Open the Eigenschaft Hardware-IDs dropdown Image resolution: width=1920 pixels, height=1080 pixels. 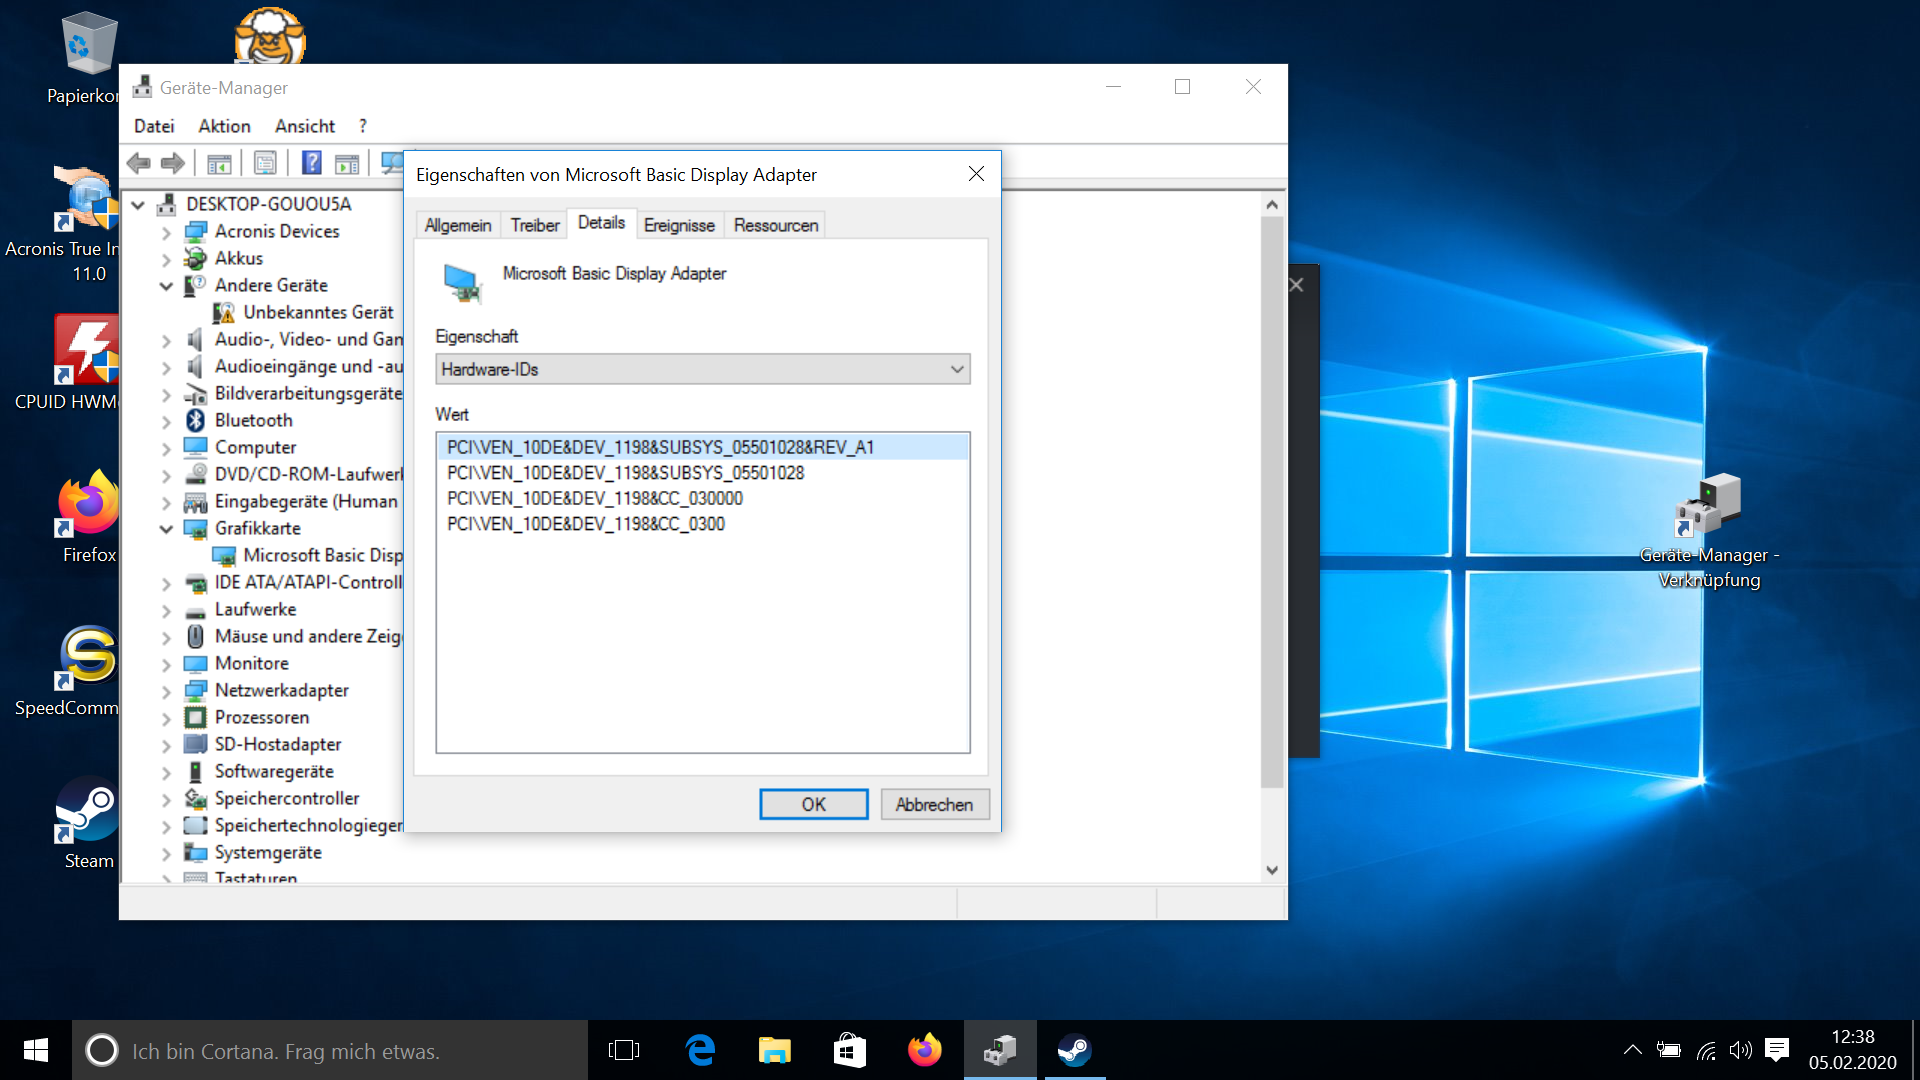(702, 369)
